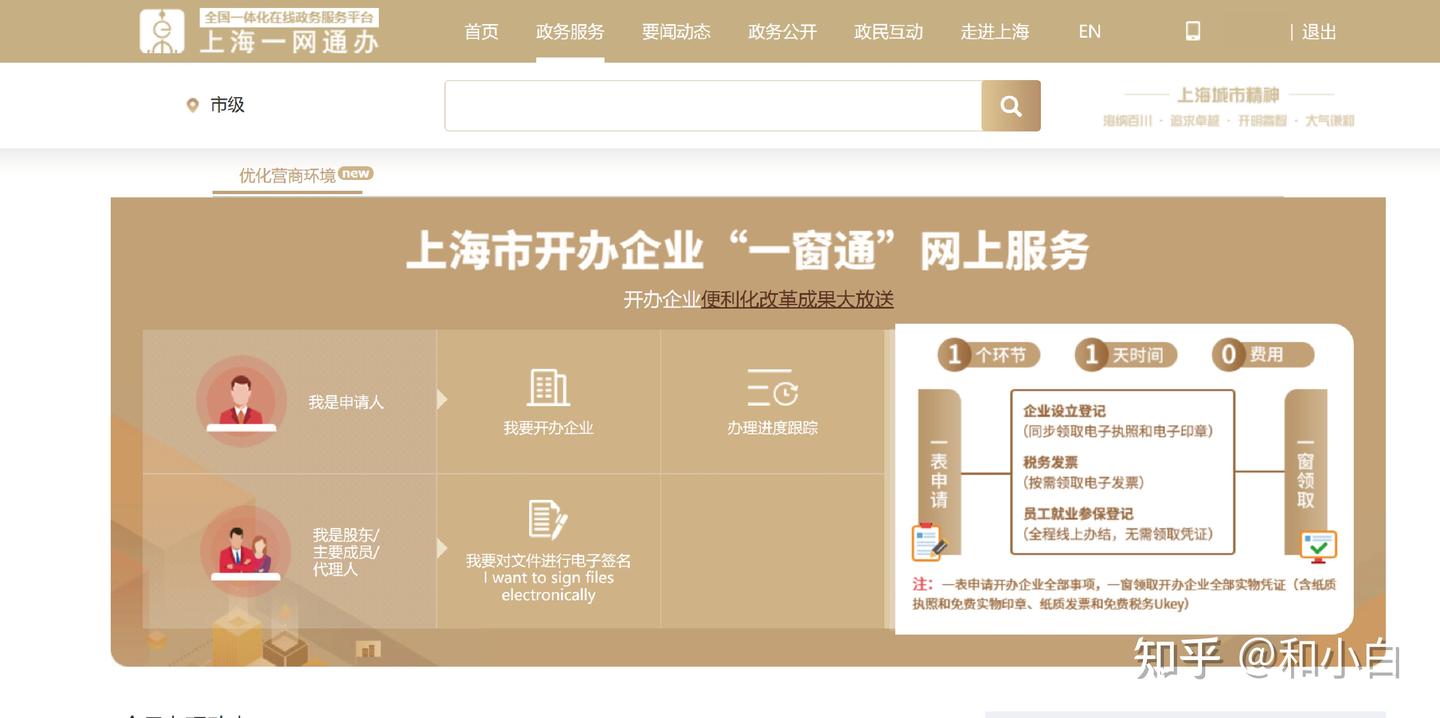The width and height of the screenshot is (1440, 718).
Task: Click the location pin icon beside 市级
Action: [193, 105]
